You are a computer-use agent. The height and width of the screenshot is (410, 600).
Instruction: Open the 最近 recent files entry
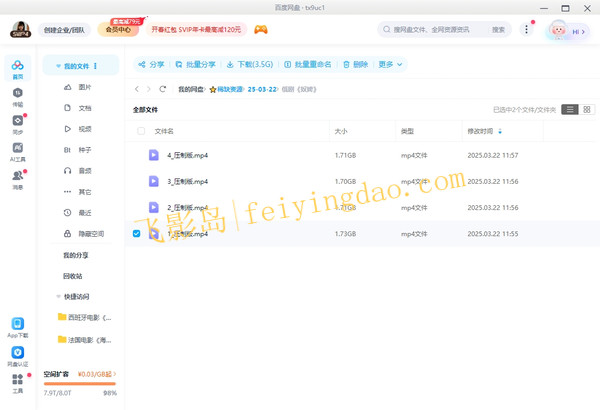[x=78, y=212]
